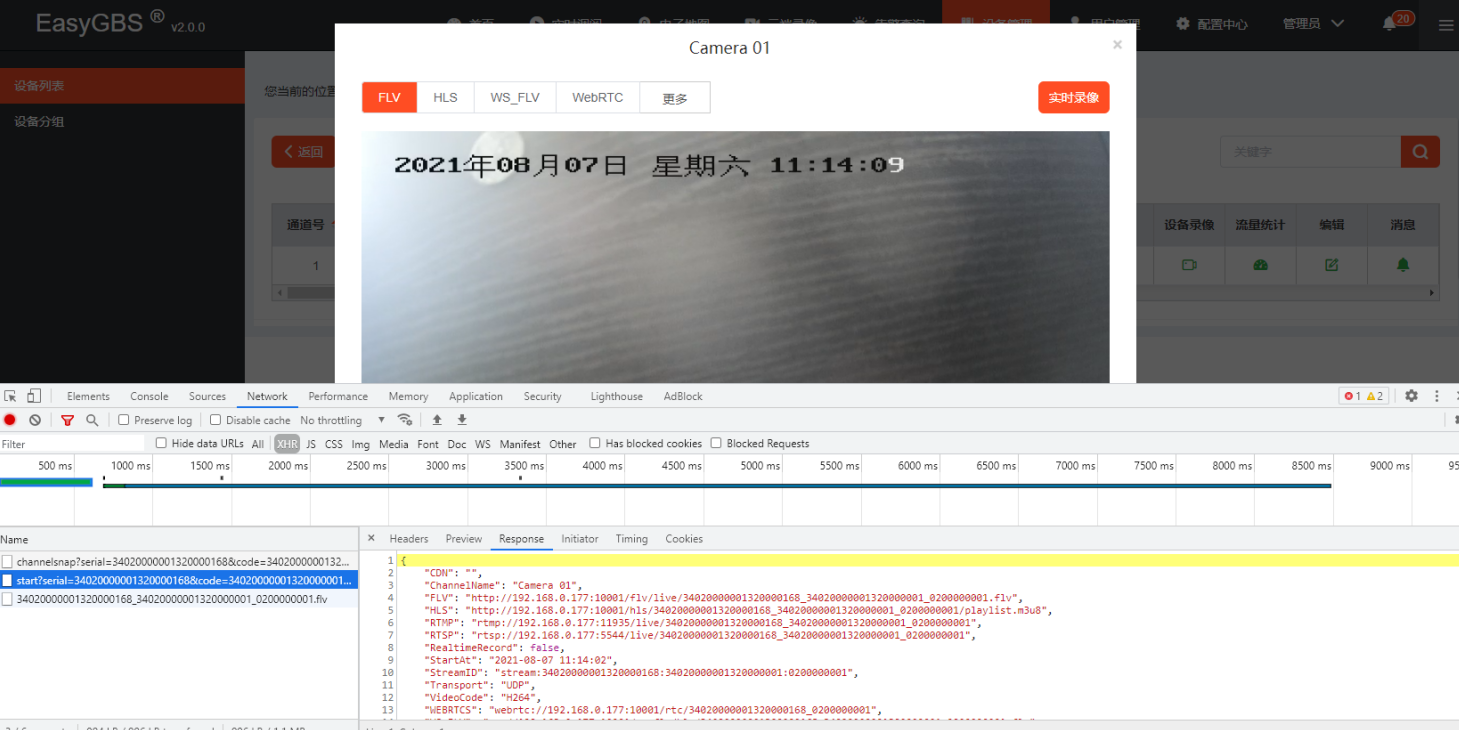The height and width of the screenshot is (730, 1459).
Task: Switch to the Elements panel
Action: pos(88,396)
